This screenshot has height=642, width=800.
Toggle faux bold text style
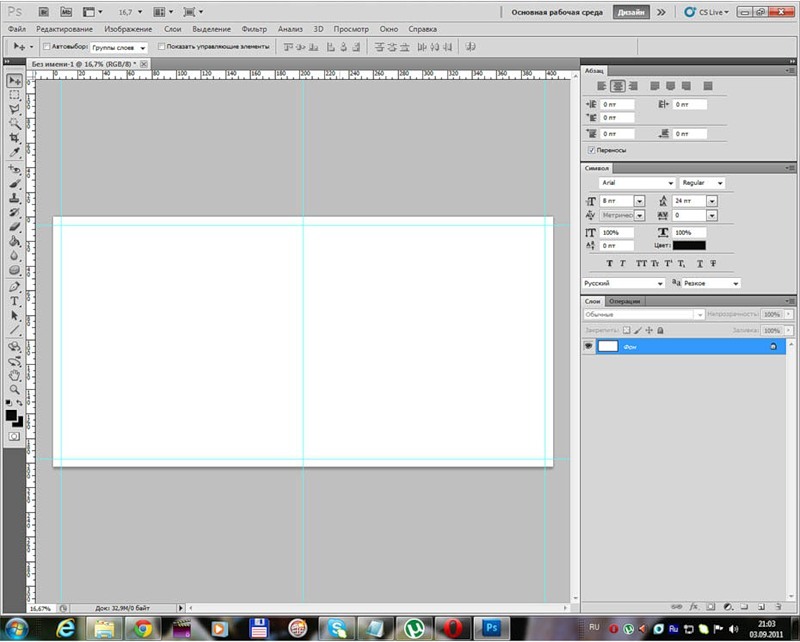(609, 263)
